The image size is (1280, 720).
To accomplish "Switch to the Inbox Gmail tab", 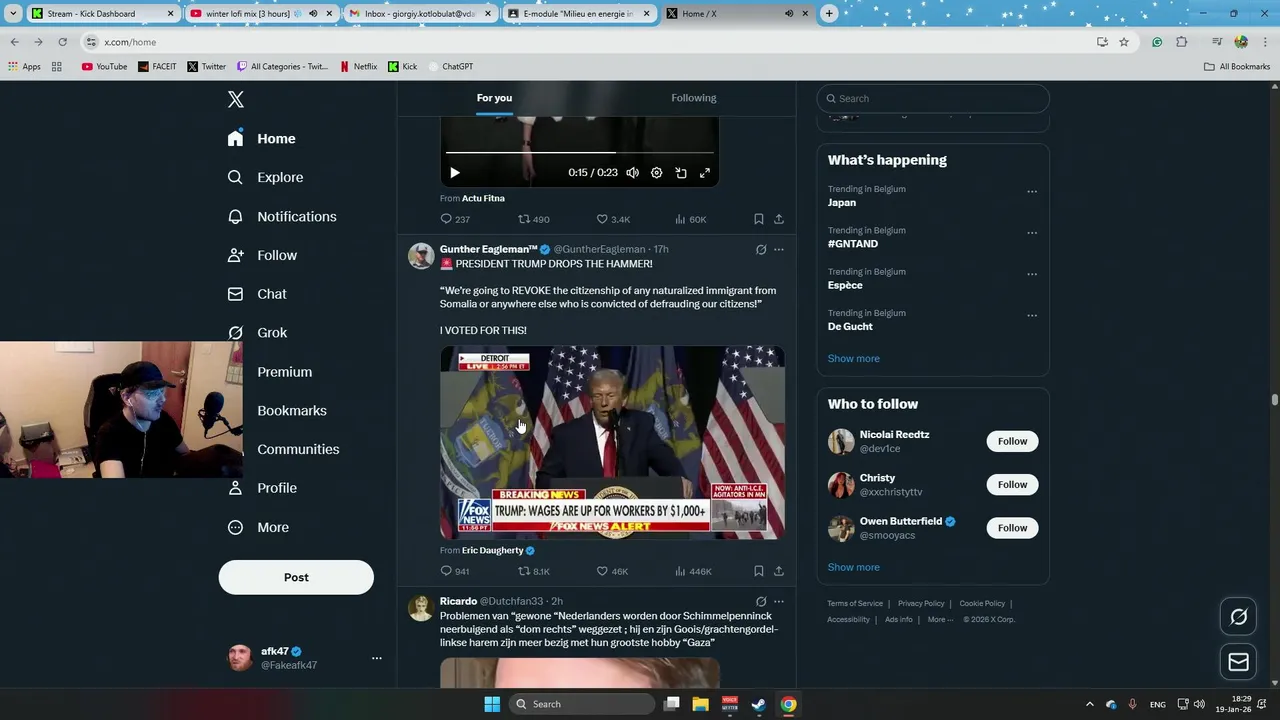I will [420, 13].
